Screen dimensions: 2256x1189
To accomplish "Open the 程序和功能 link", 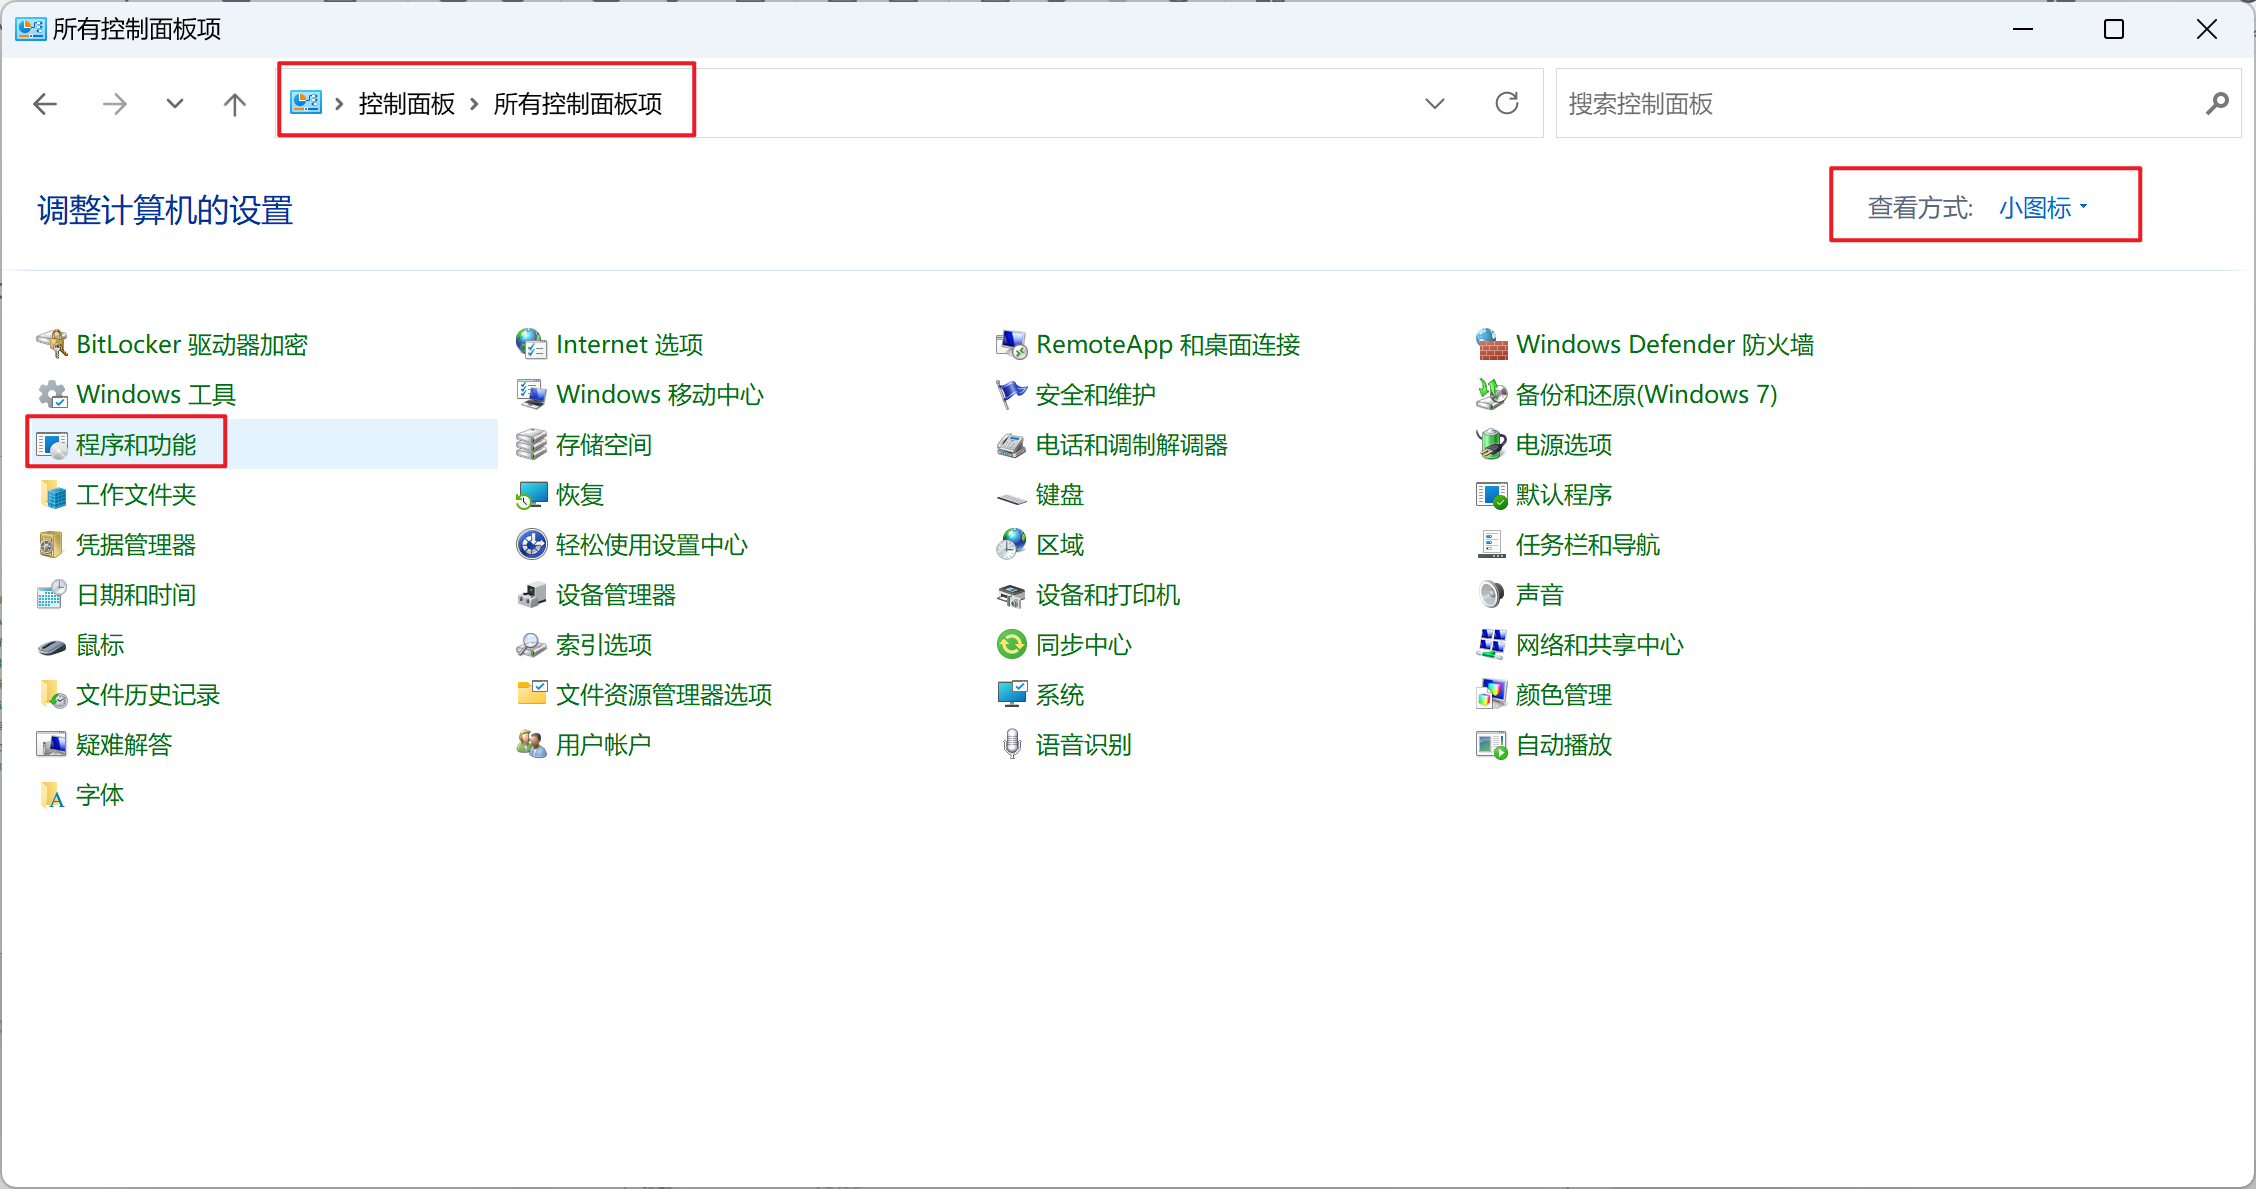I will [136, 444].
